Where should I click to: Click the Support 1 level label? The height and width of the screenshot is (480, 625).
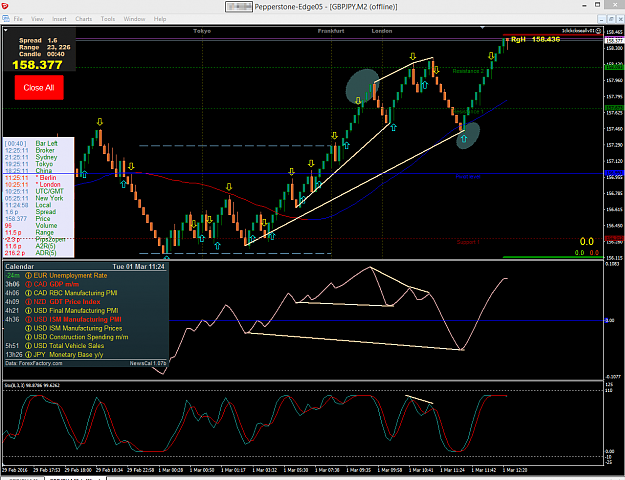click(x=468, y=242)
